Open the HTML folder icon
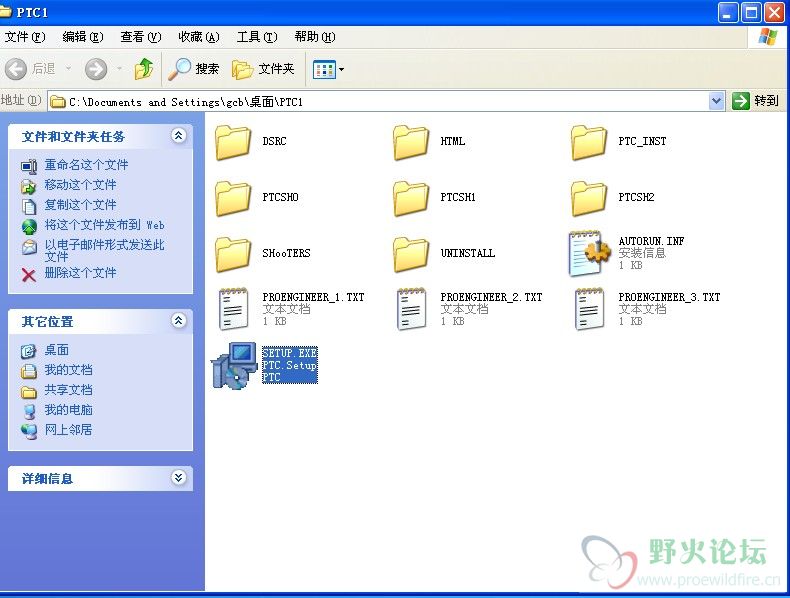The width and height of the screenshot is (790, 598). [411, 143]
